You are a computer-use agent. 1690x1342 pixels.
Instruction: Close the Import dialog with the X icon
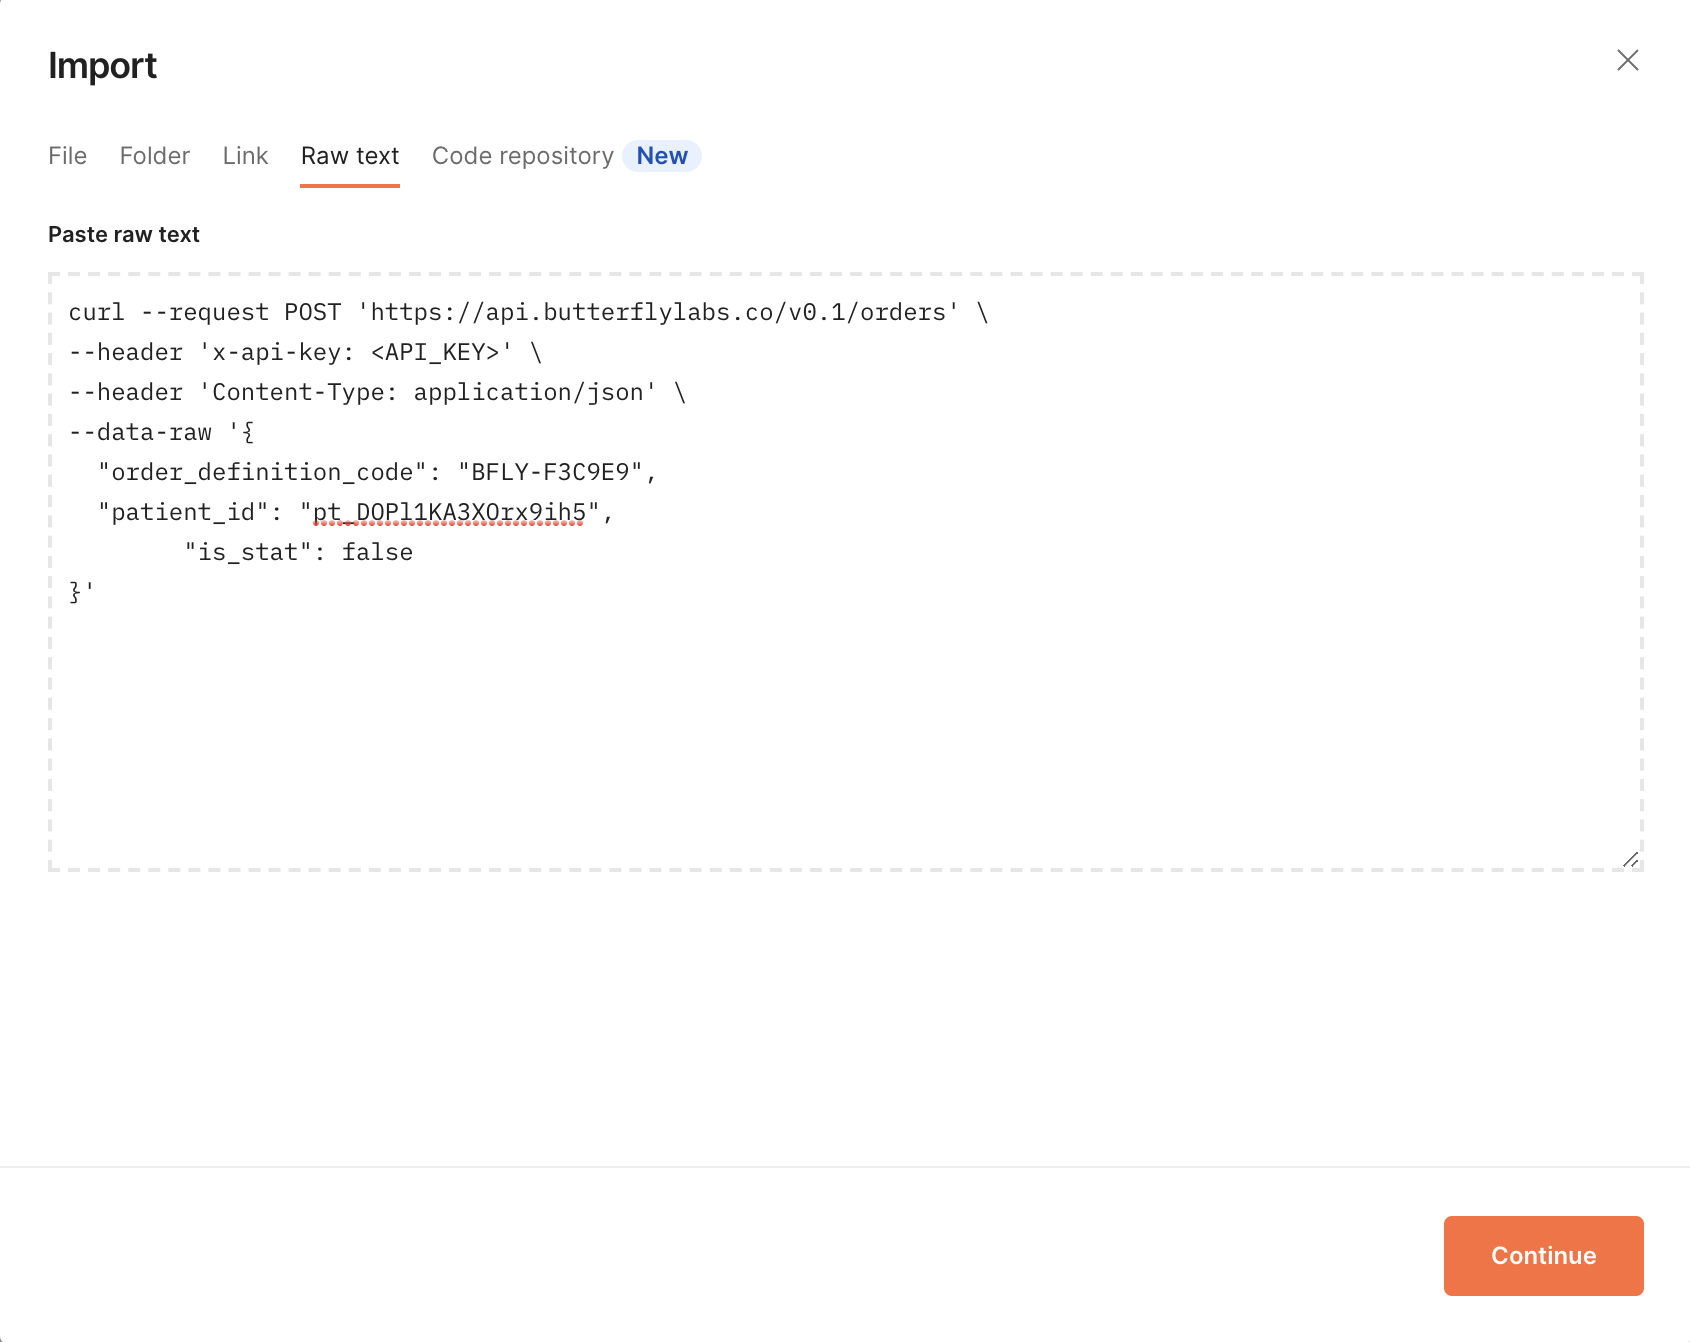click(x=1627, y=61)
